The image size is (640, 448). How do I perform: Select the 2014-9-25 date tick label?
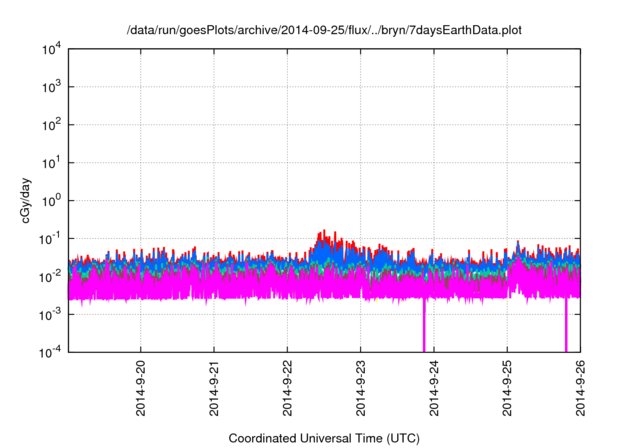point(507,388)
